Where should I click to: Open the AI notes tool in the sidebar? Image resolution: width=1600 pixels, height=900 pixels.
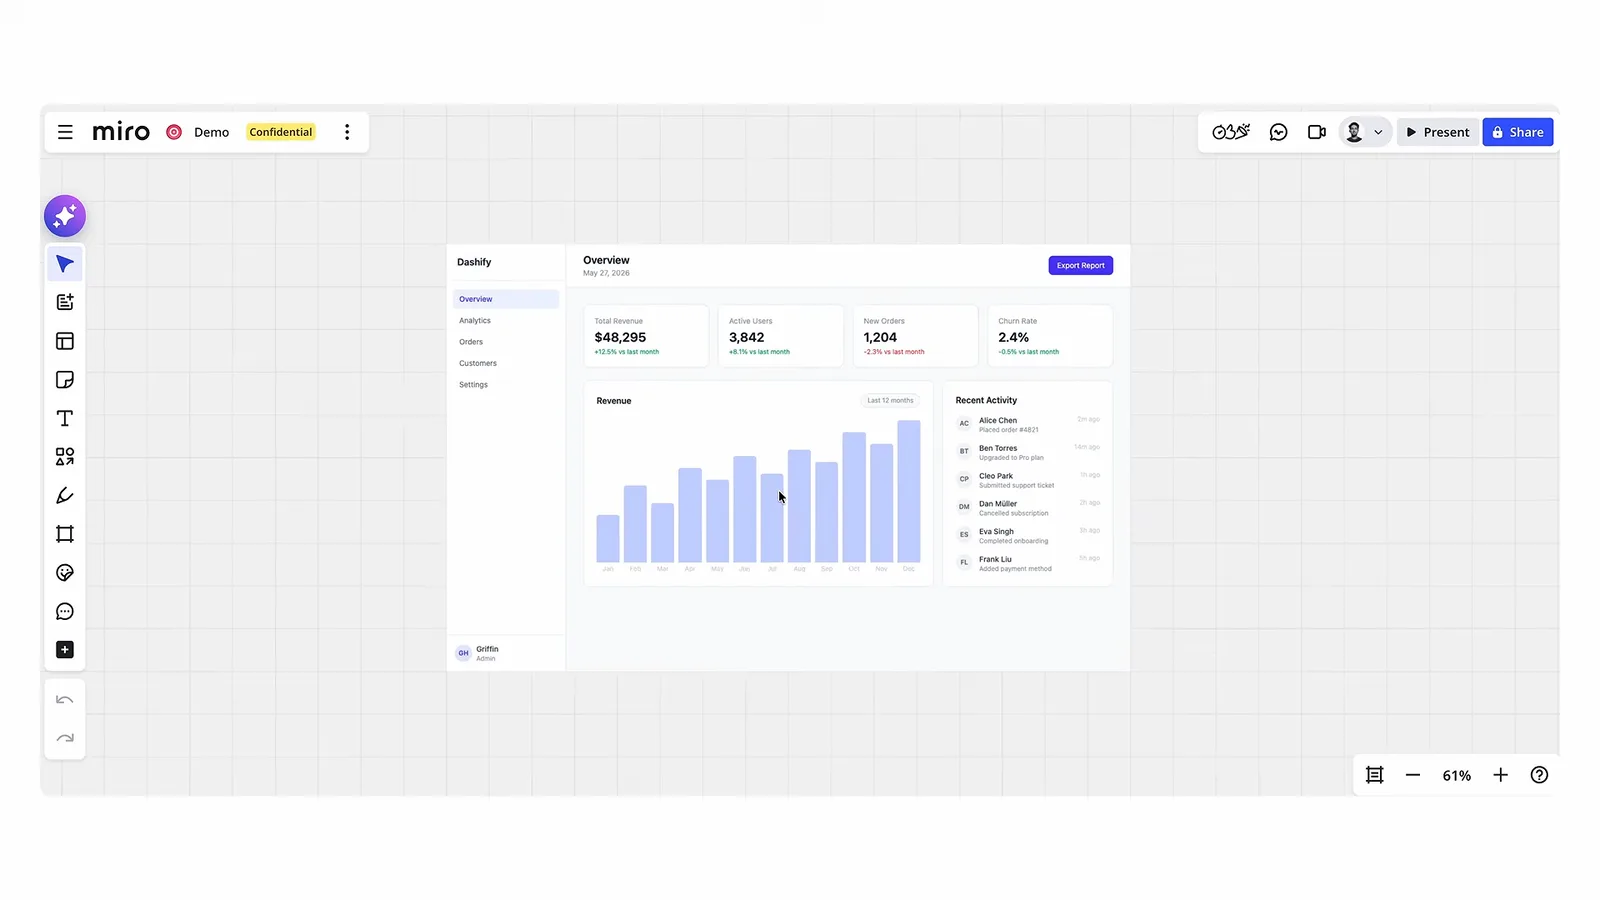pos(65,302)
